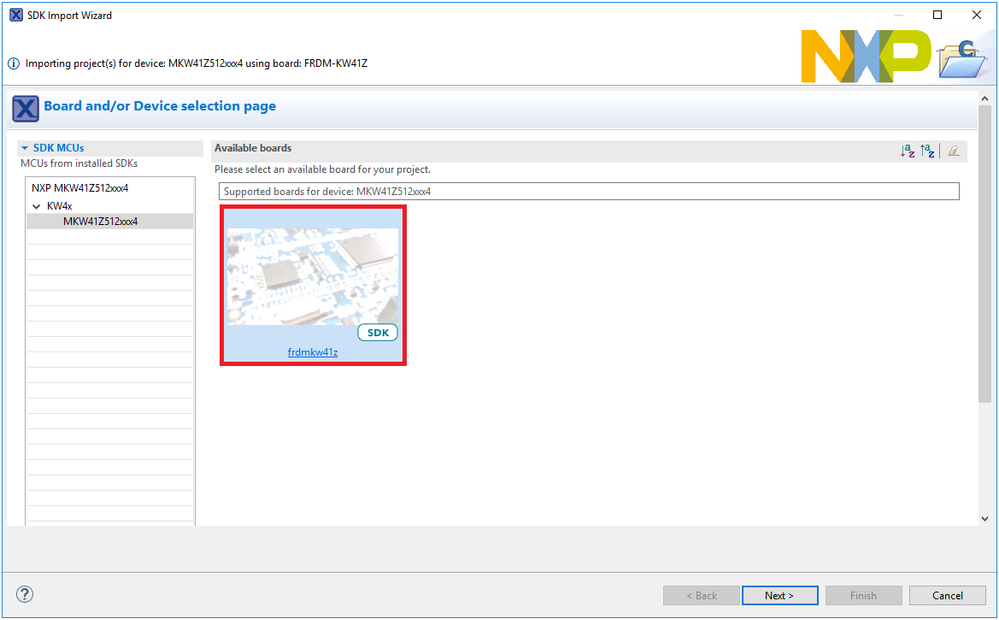The width and height of the screenshot is (999, 620).
Task: Select the frdmkw41z board thumbnail image
Action: coord(312,277)
